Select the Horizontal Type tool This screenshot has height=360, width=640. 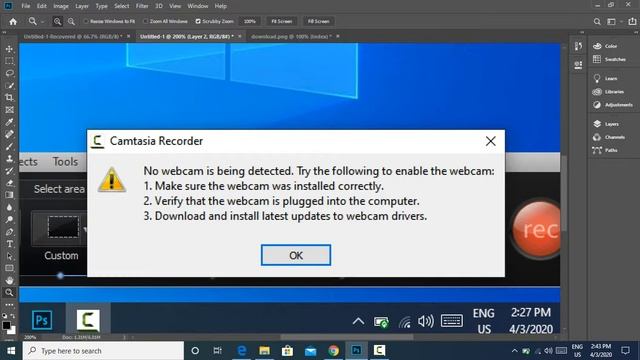9,244
